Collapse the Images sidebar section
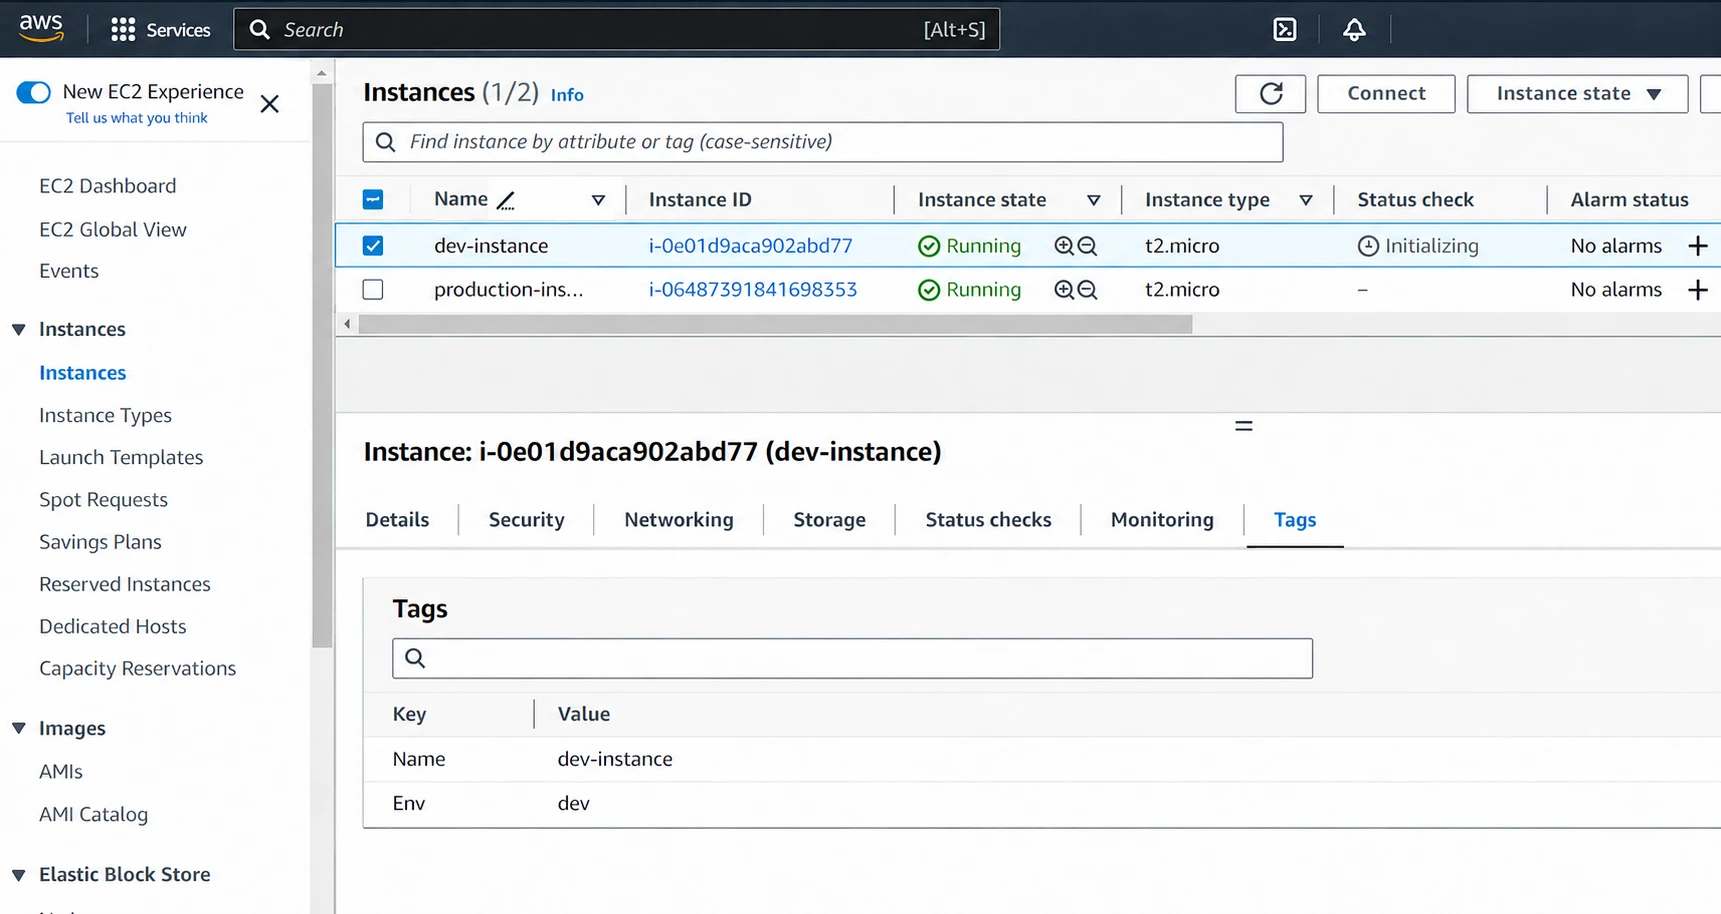The image size is (1721, 914). pyautogui.click(x=18, y=729)
